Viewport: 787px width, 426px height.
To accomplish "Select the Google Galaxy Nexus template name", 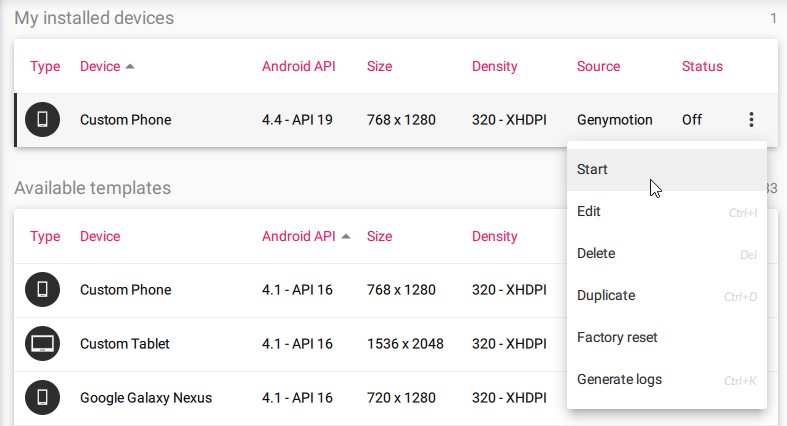I will pyautogui.click(x=146, y=398).
